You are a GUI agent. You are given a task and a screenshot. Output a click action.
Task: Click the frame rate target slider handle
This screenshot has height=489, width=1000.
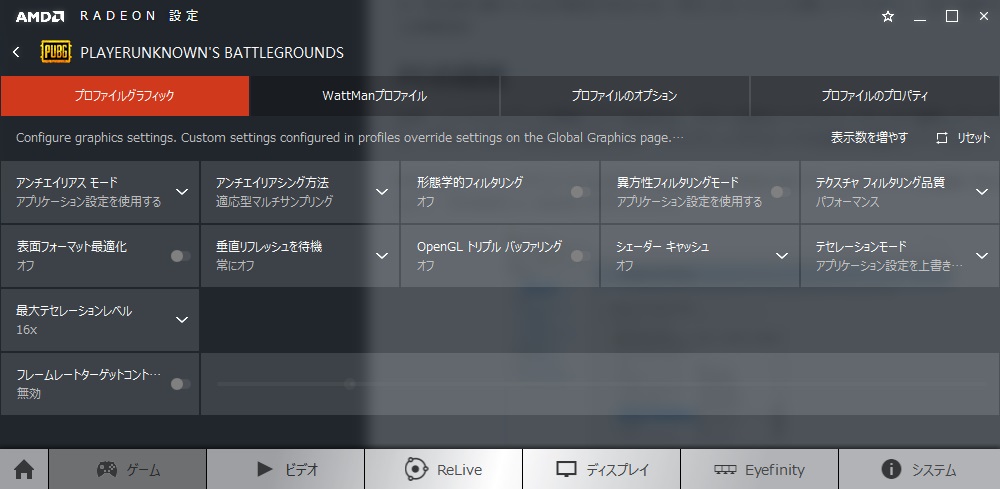[349, 384]
